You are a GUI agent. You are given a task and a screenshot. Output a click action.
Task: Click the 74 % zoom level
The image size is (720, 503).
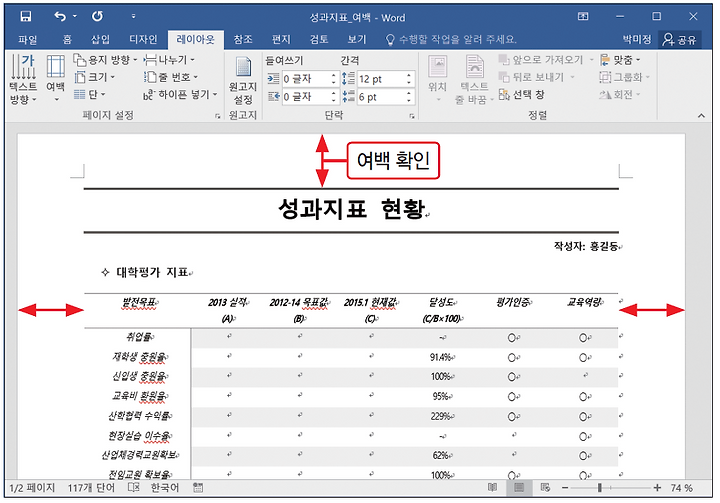click(x=681, y=488)
